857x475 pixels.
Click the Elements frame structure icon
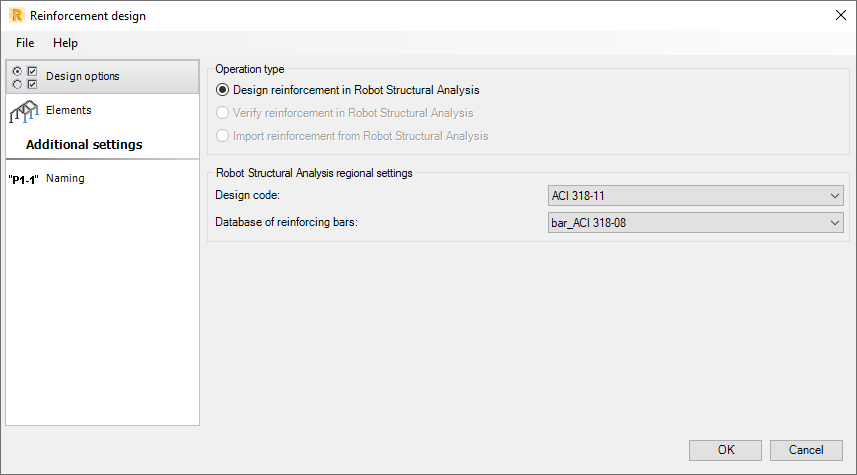tap(23, 111)
